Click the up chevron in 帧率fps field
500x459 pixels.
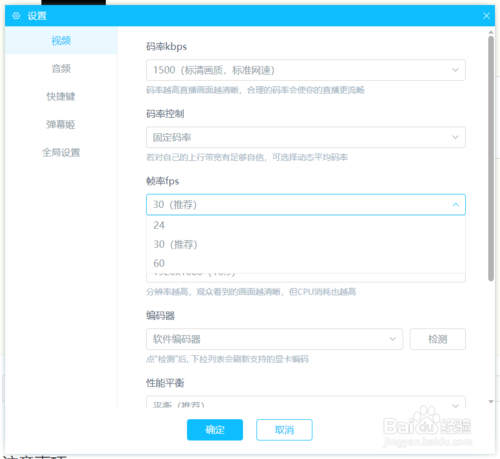coord(455,205)
